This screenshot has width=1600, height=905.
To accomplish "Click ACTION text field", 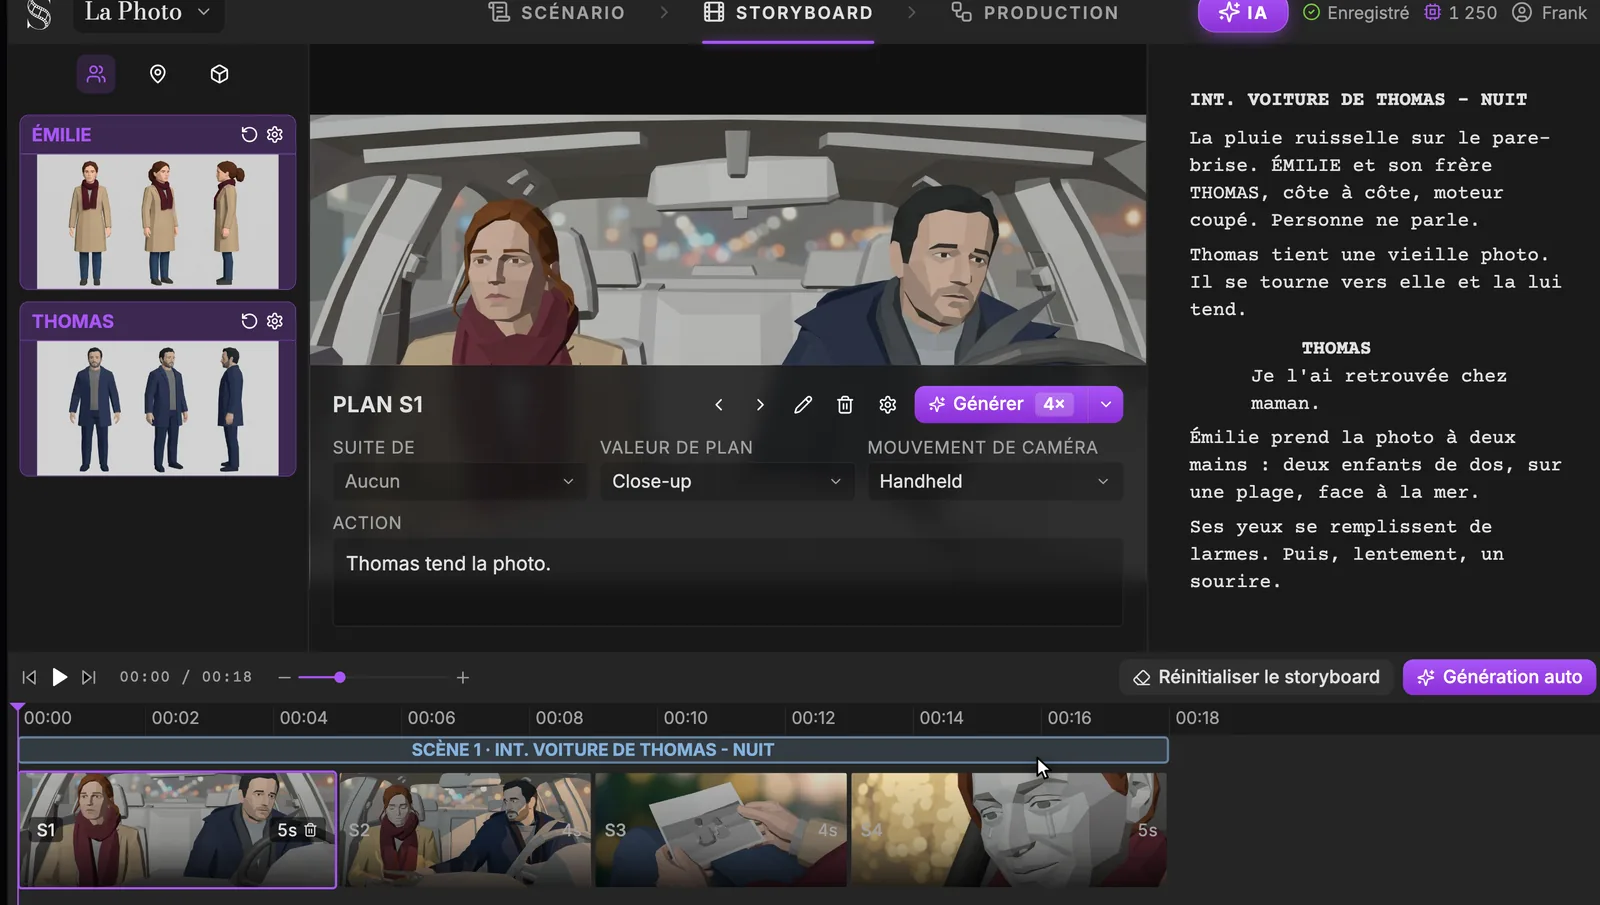I will pos(727,583).
